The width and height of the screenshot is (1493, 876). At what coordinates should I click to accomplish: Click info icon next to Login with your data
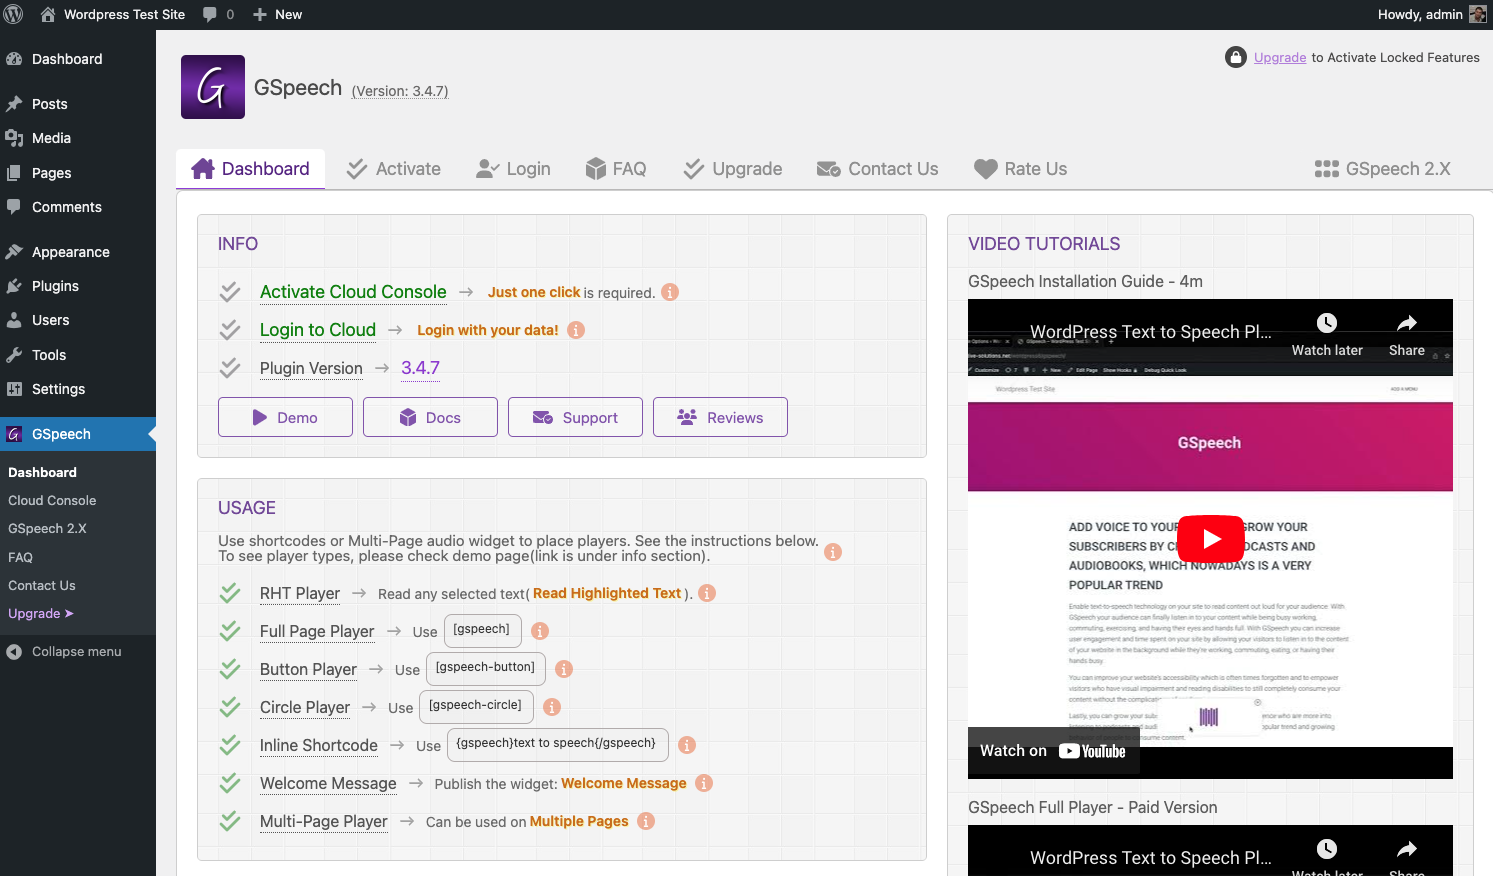pos(576,330)
